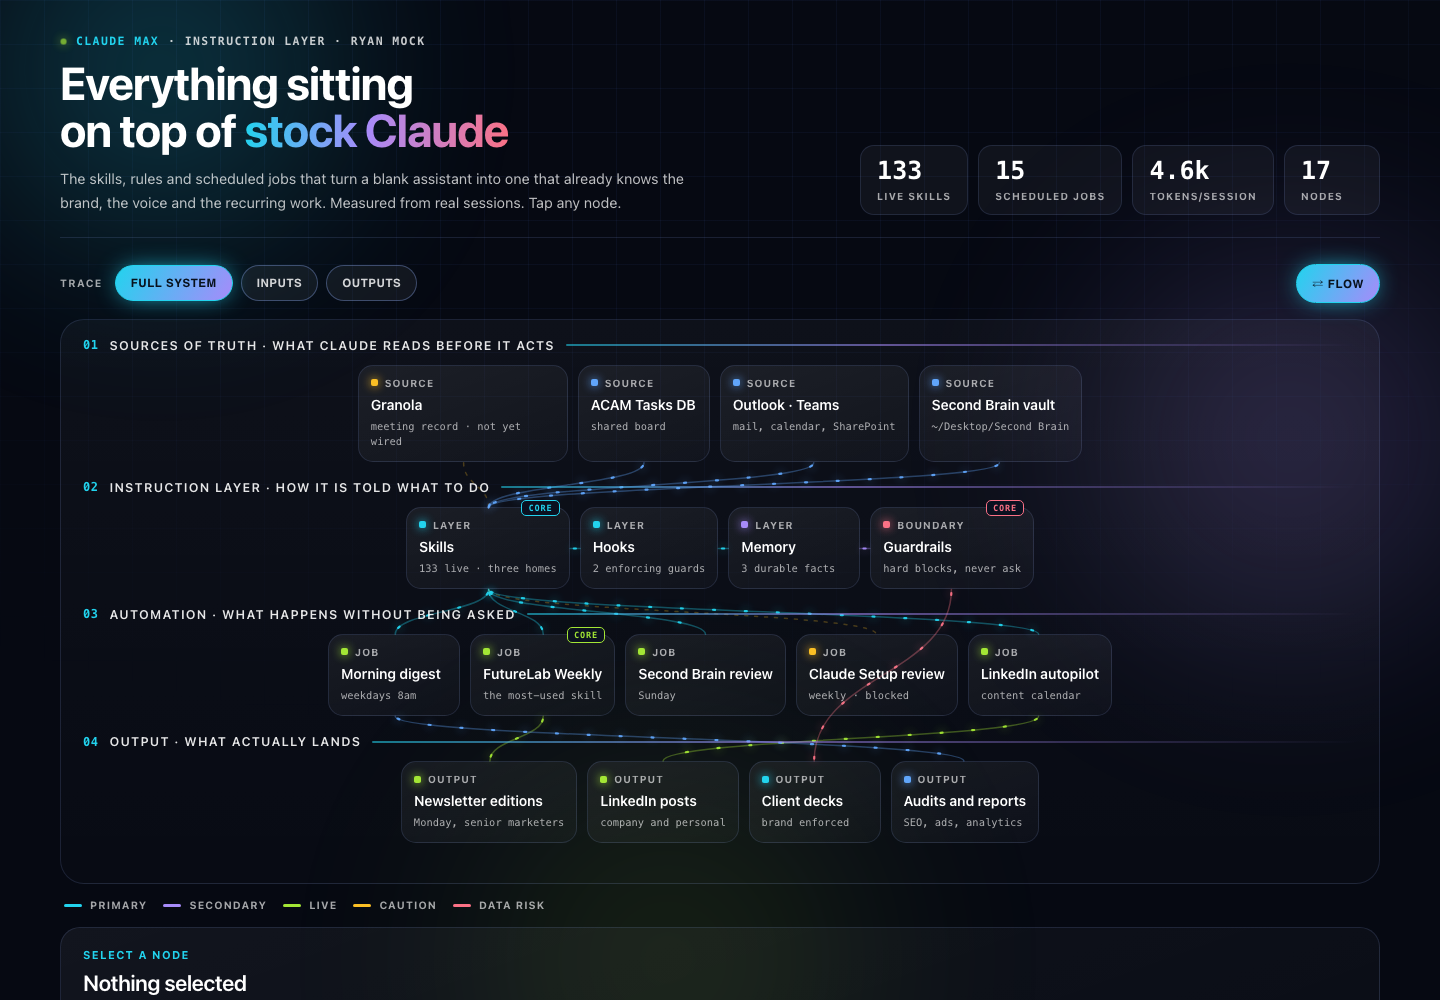
Task: Click the 'Automation' section 03 heading
Action: point(312,615)
